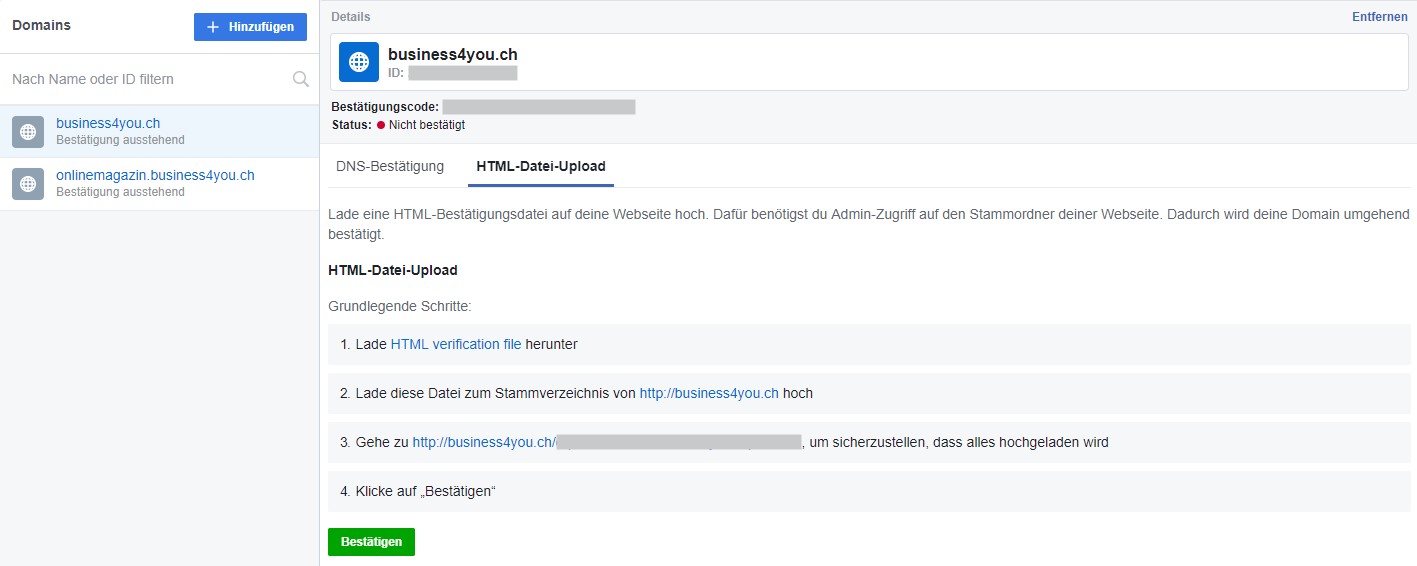This screenshot has height=566, width=1417.
Task: Click the 'Domains' panel heading
Action: coord(41,25)
